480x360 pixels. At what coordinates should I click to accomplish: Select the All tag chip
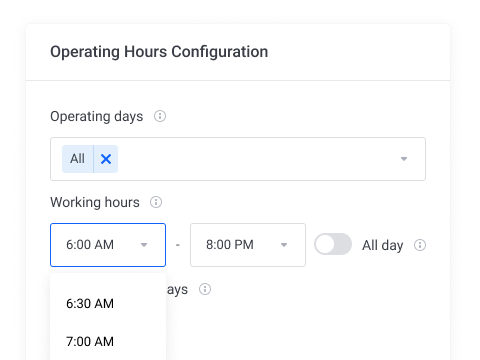[x=77, y=159]
